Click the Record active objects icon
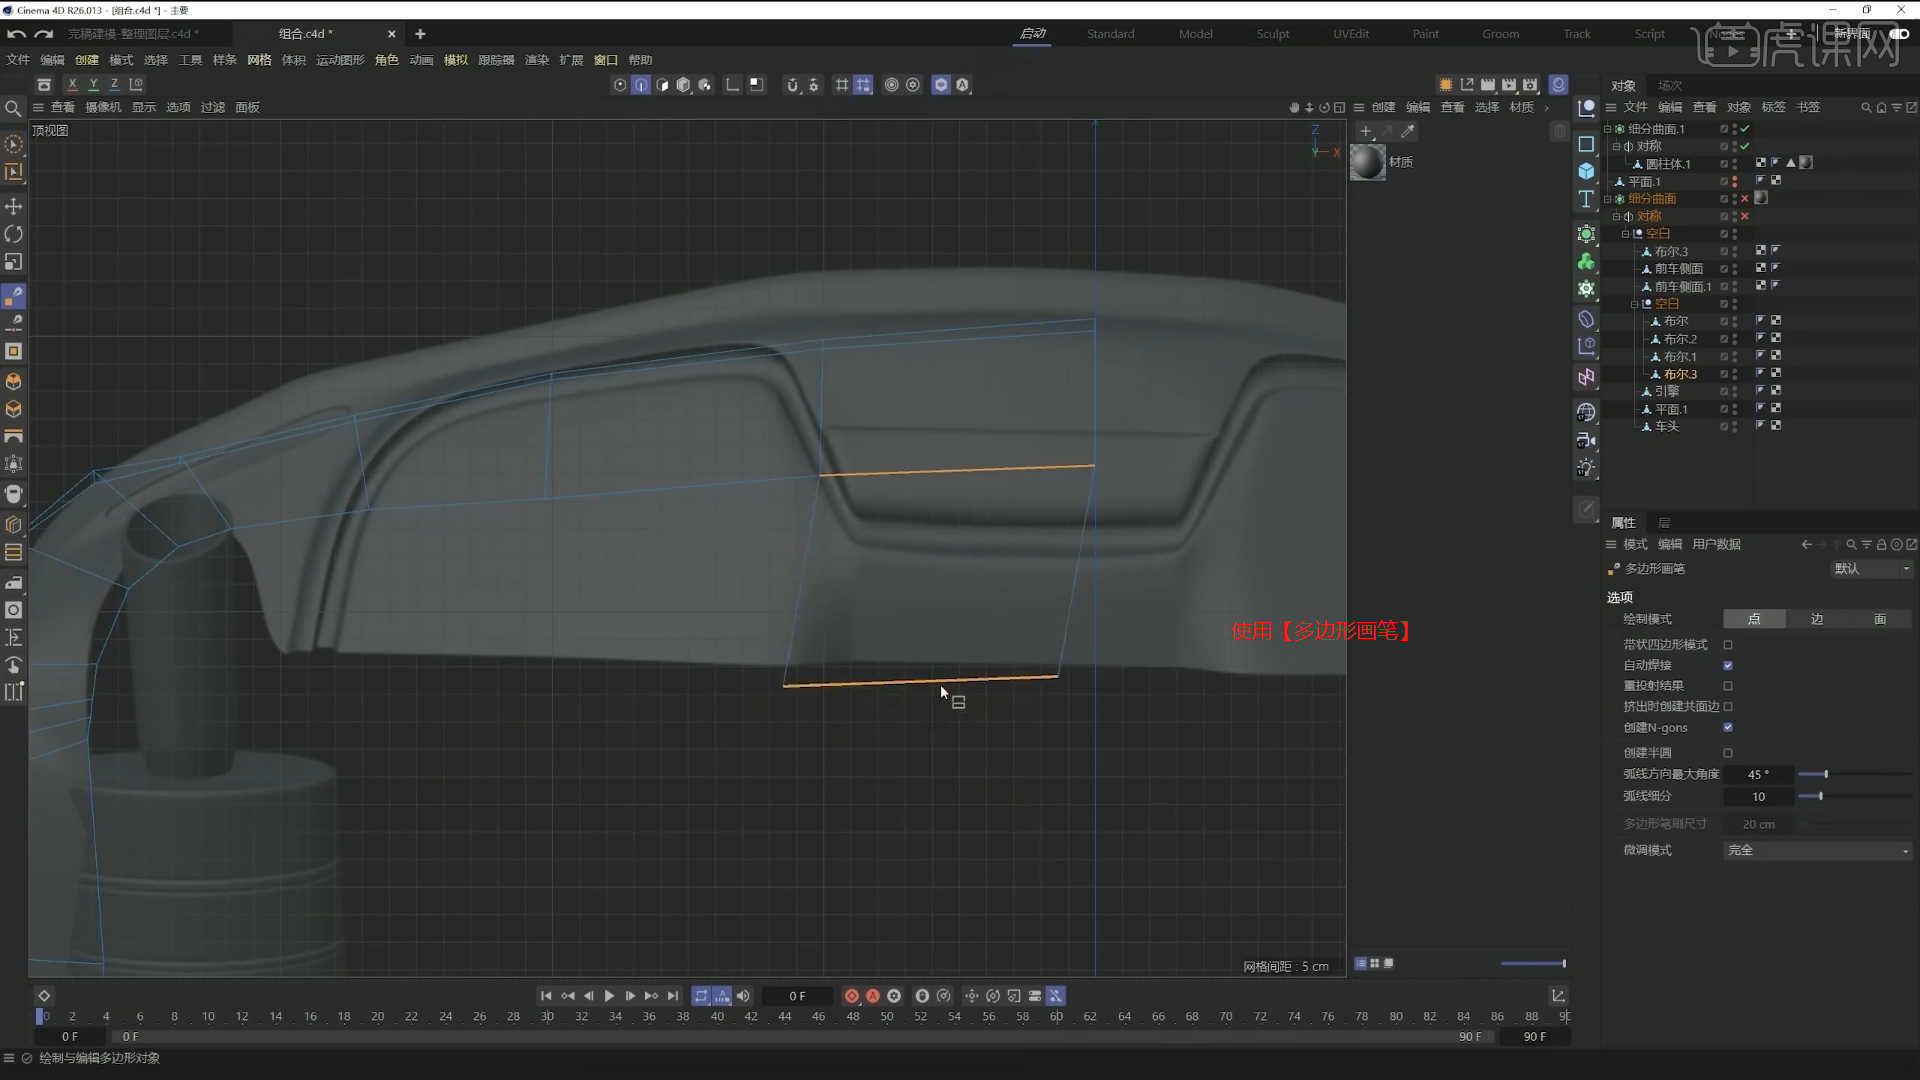1920x1080 pixels. [851, 996]
